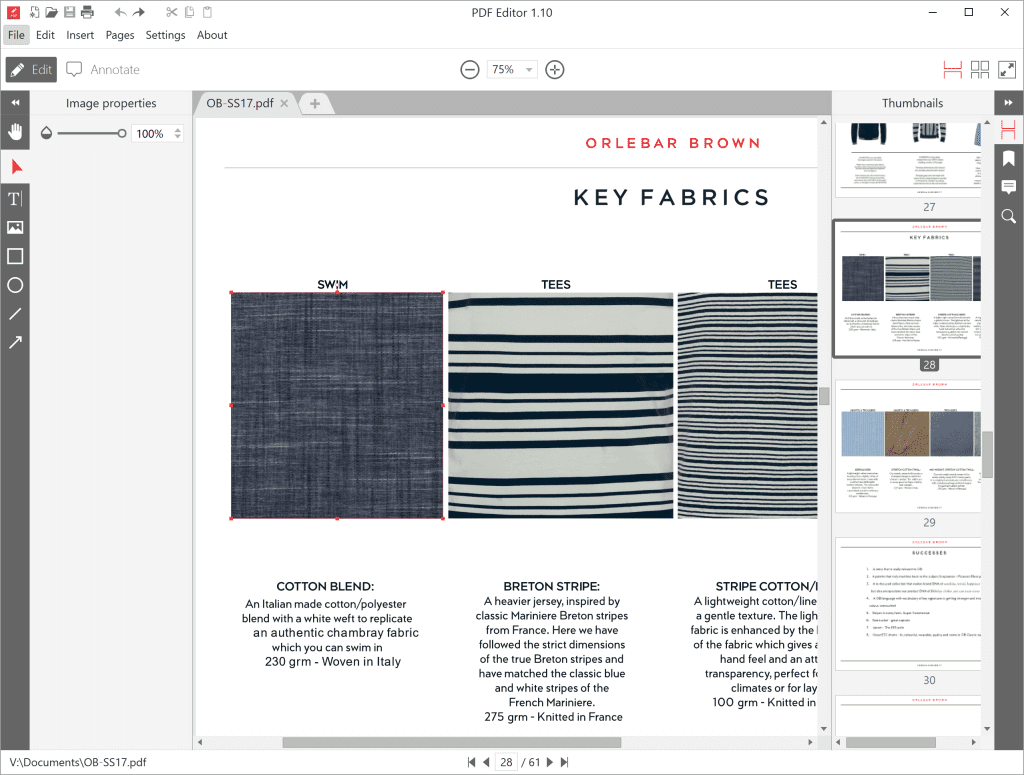Select the Image insert tool
This screenshot has height=775, width=1024.
(x=14, y=227)
